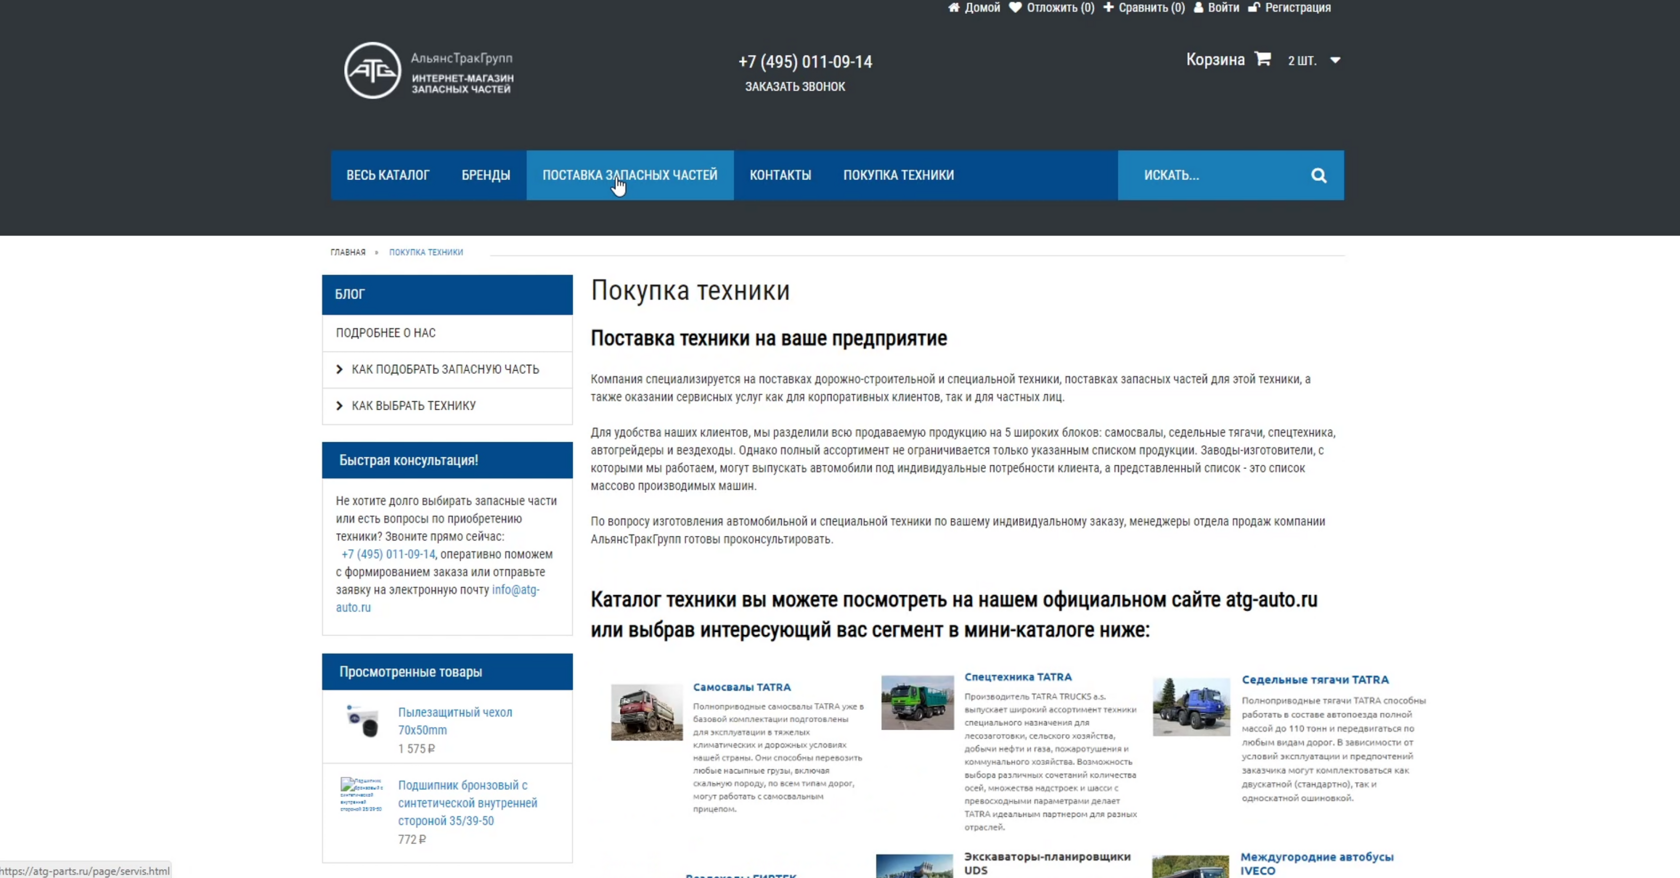Click the heart icon for Отложить

coord(1015,7)
